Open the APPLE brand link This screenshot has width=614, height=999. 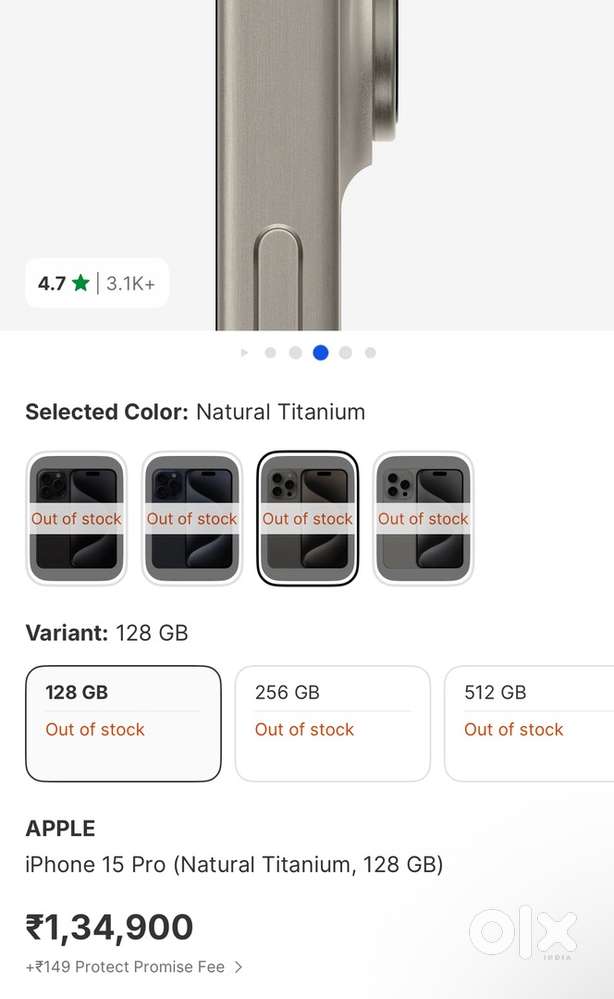60,829
